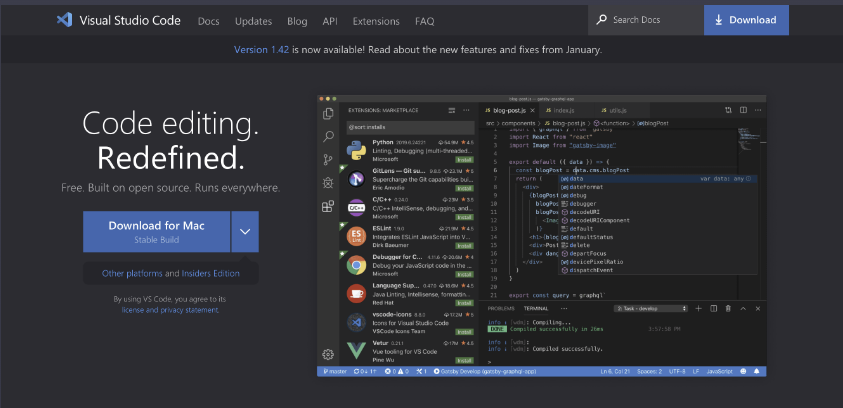Image resolution: width=843 pixels, height=408 pixels.
Task: Open the Manage gear icon in activity bar
Action: click(x=328, y=354)
